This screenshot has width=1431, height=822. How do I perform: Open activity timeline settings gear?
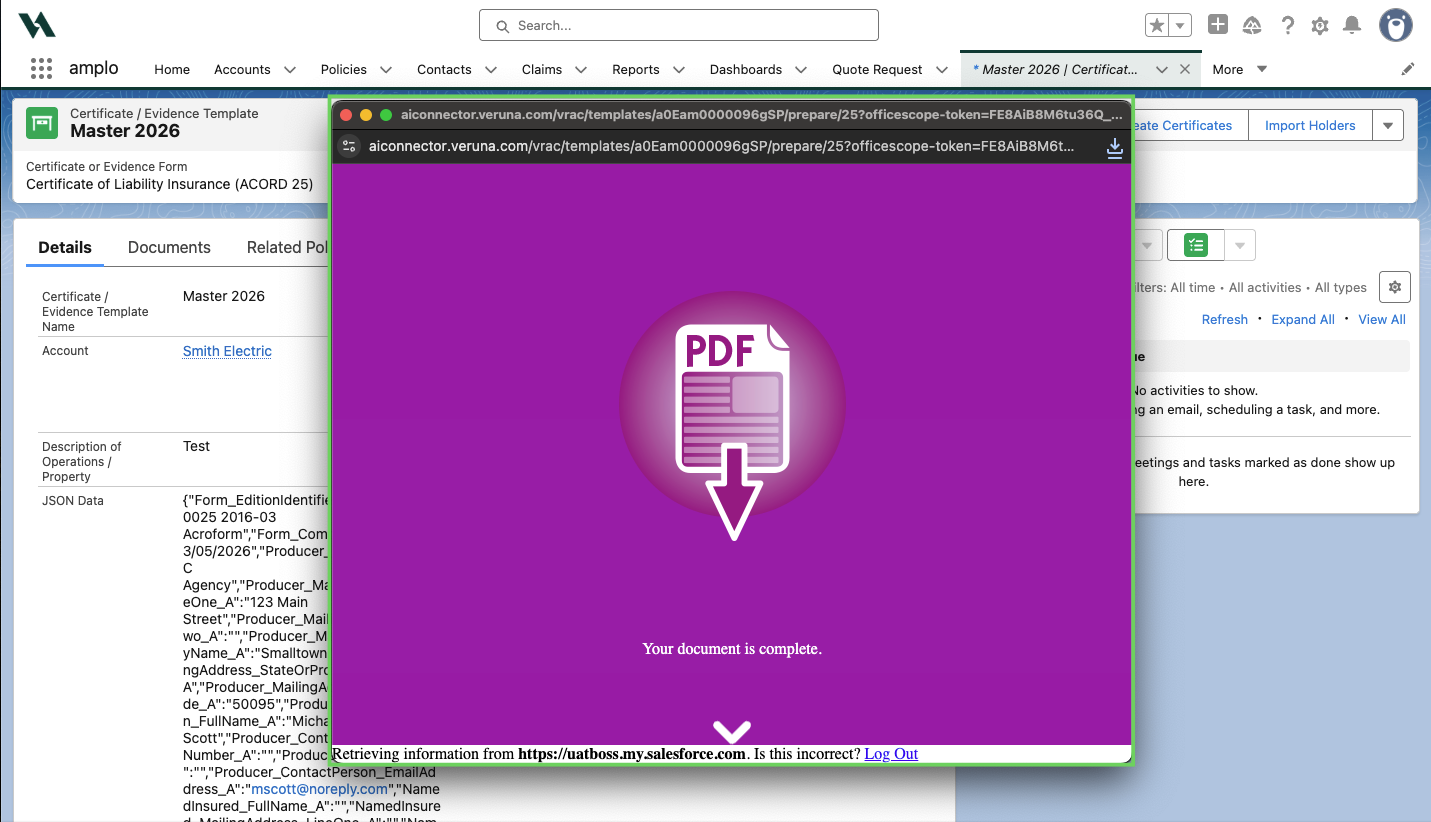pos(1395,287)
